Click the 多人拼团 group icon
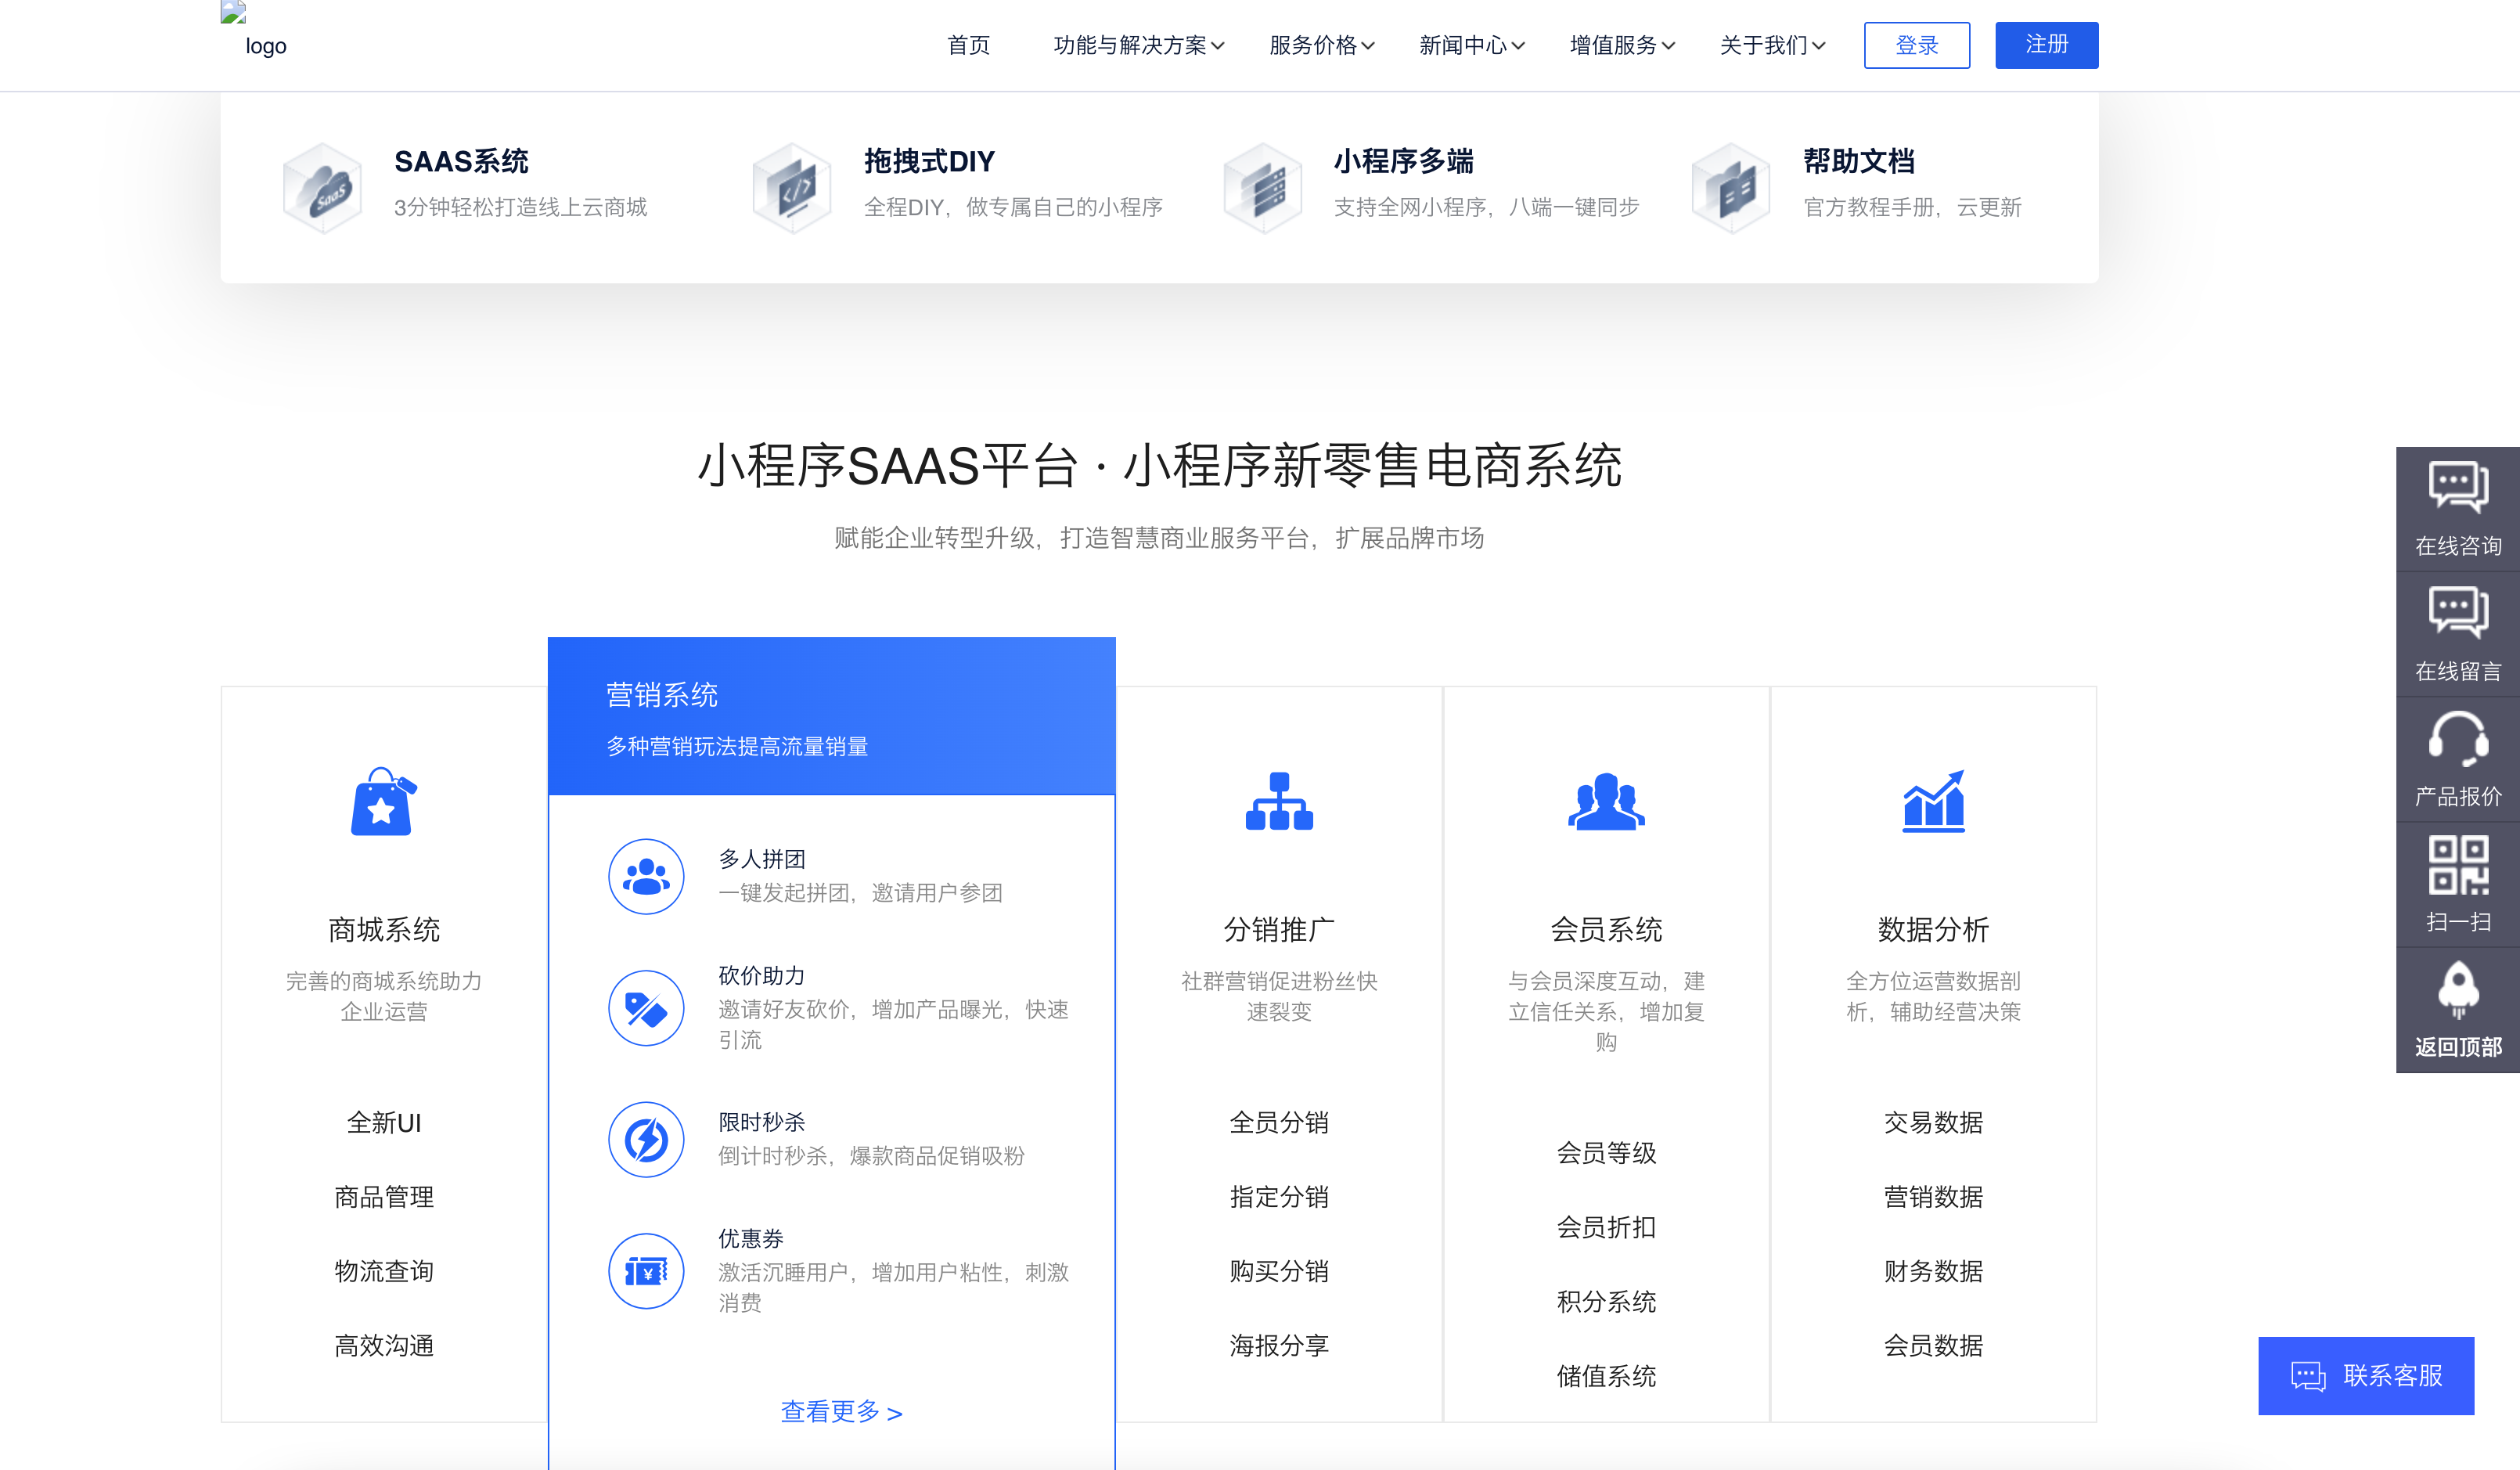This screenshot has height=1470, width=2520. (x=646, y=876)
